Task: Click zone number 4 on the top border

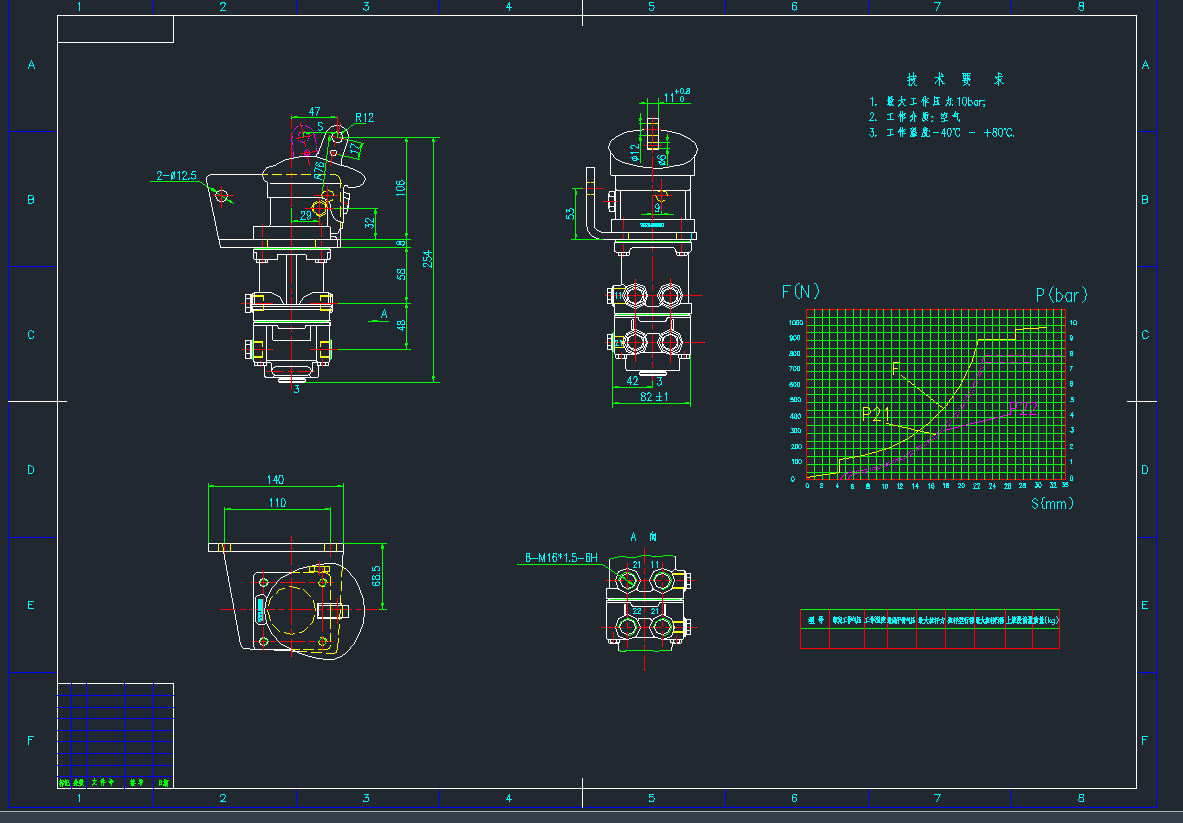Action: [x=509, y=7]
